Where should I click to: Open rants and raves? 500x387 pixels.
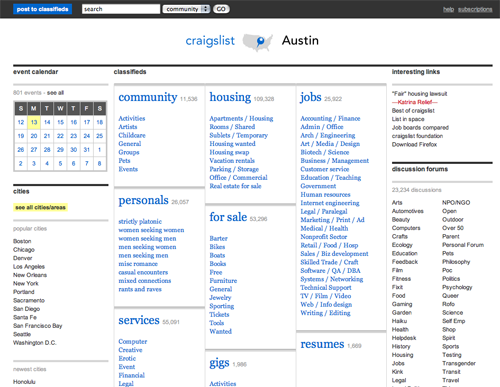[x=140, y=289]
